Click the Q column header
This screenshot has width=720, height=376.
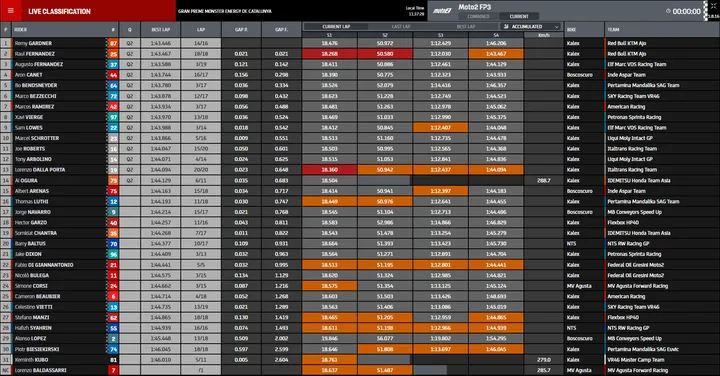coord(129,29)
